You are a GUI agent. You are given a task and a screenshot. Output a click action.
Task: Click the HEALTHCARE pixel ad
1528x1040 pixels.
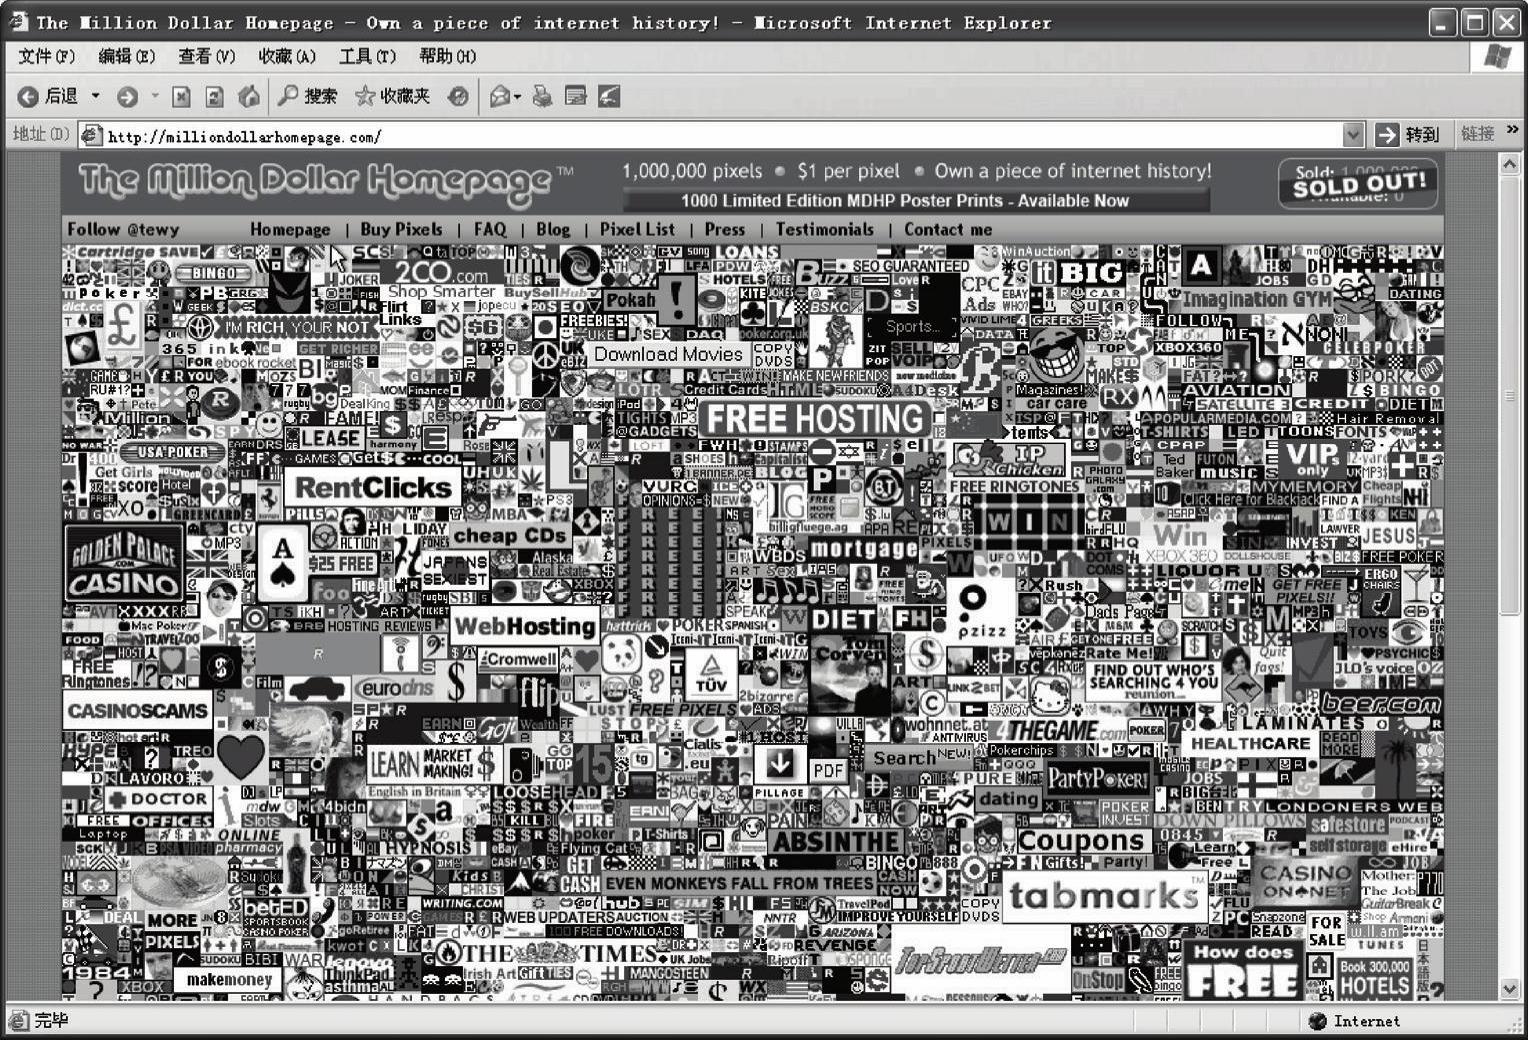tap(1250, 743)
